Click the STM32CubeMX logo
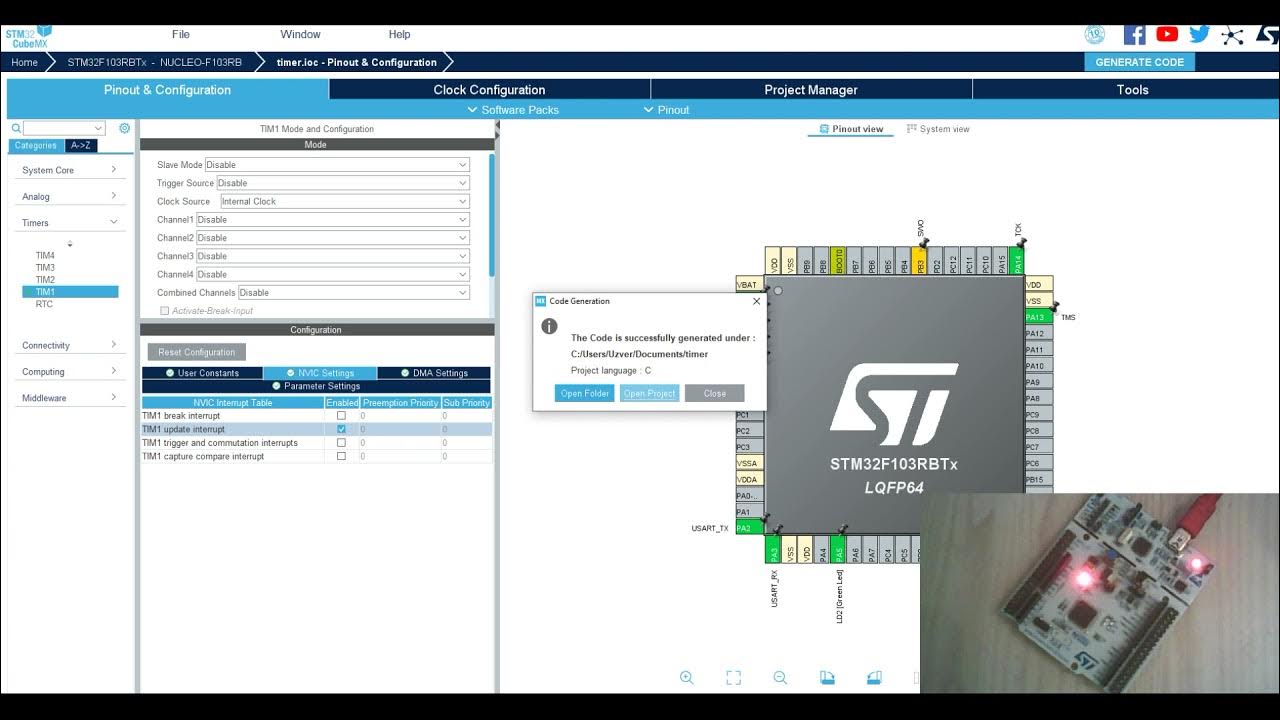 28,37
